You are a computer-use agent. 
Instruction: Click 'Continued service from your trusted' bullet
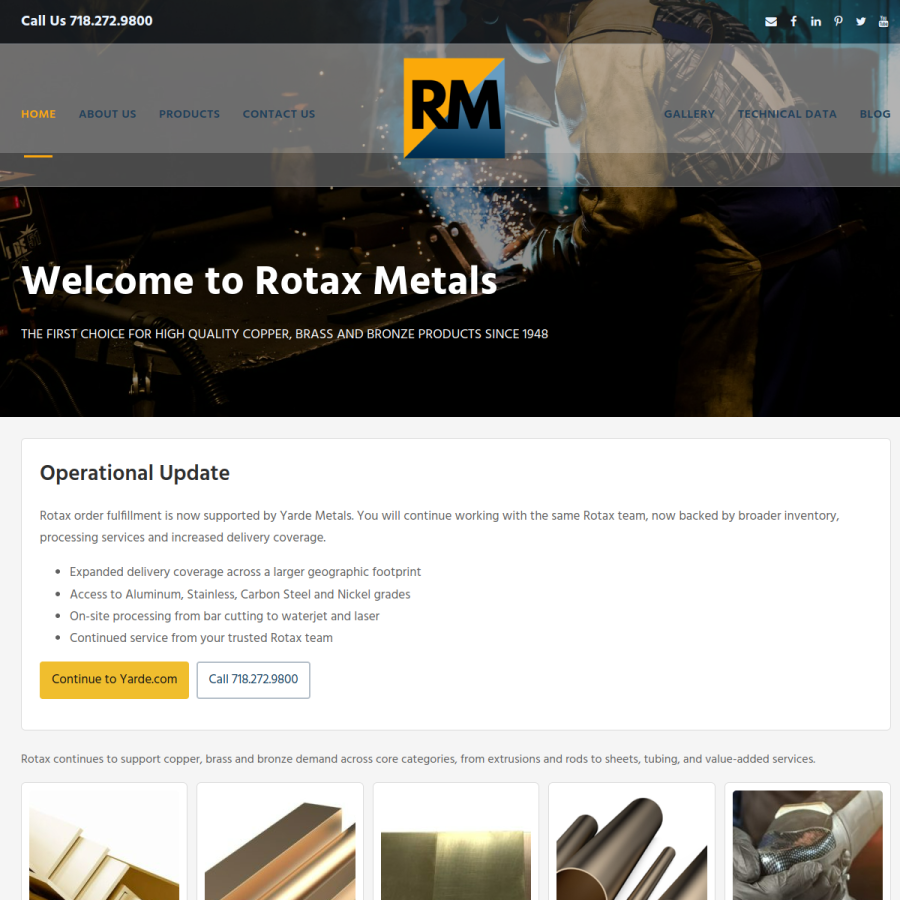(201, 638)
